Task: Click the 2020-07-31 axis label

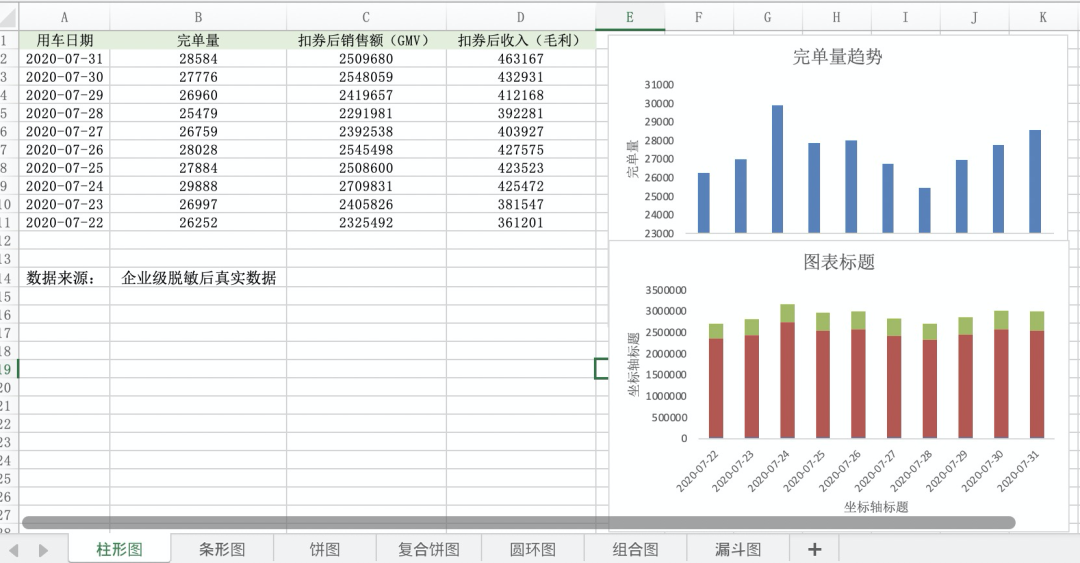Action: click(x=1019, y=471)
